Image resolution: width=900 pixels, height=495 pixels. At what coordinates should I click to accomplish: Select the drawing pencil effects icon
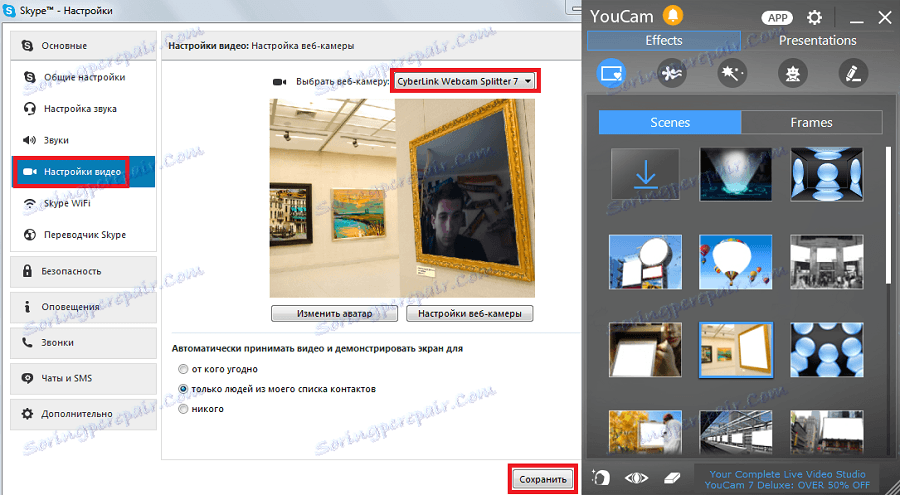[x=853, y=73]
